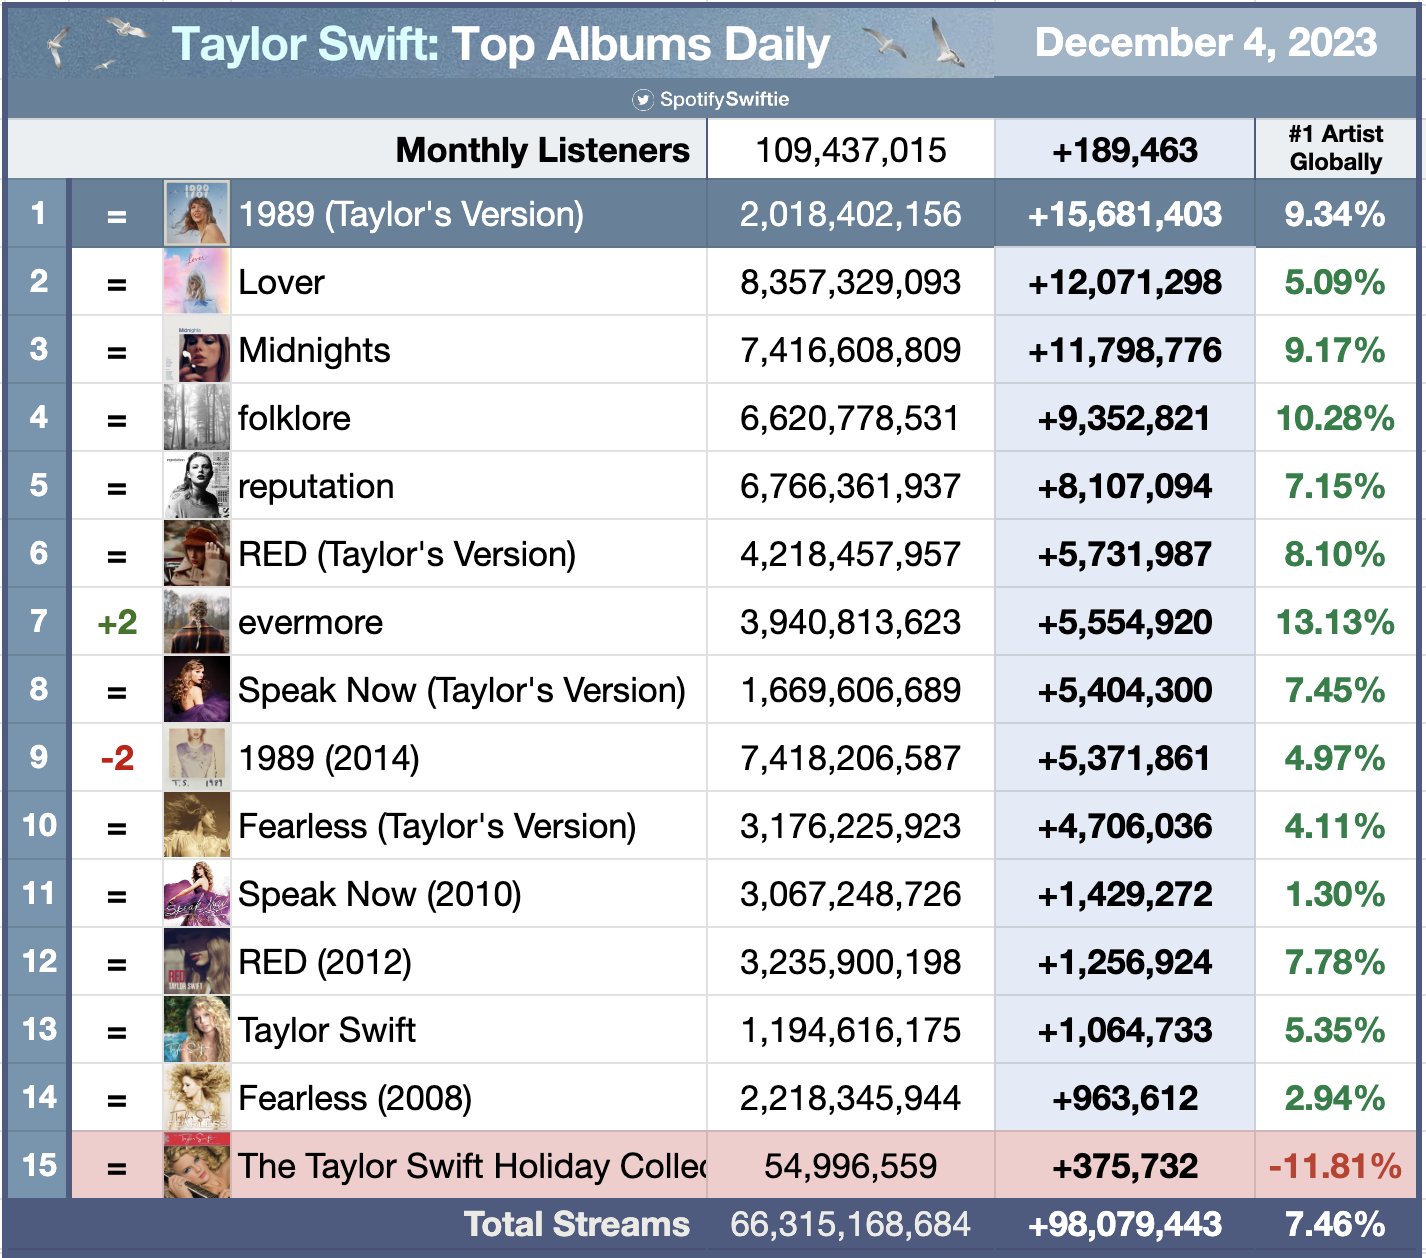Select the Monthly Listeners label

coord(543,150)
